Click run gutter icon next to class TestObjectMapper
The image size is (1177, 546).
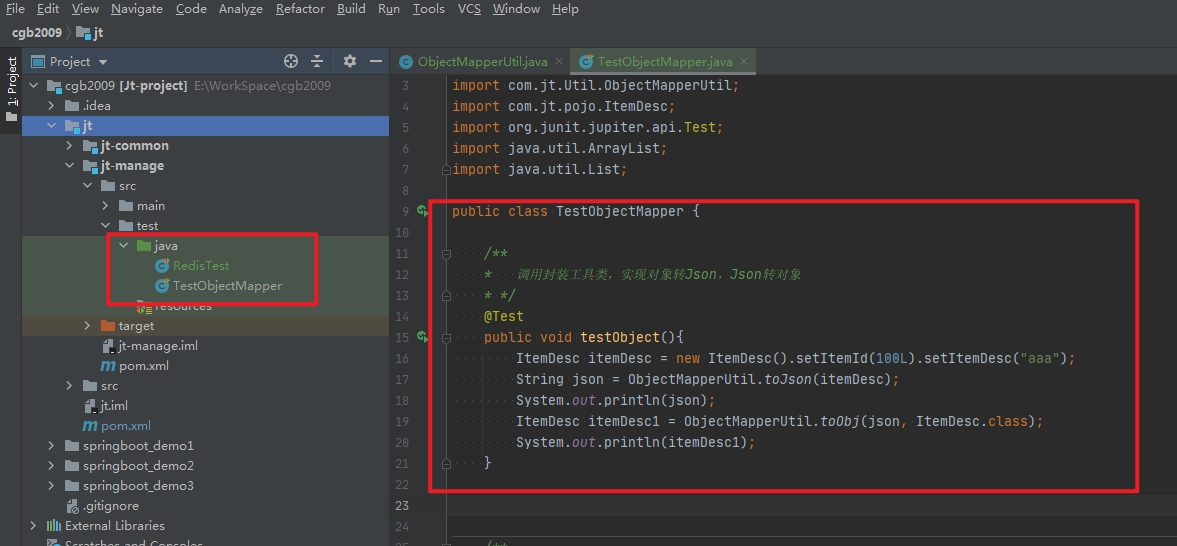(423, 212)
